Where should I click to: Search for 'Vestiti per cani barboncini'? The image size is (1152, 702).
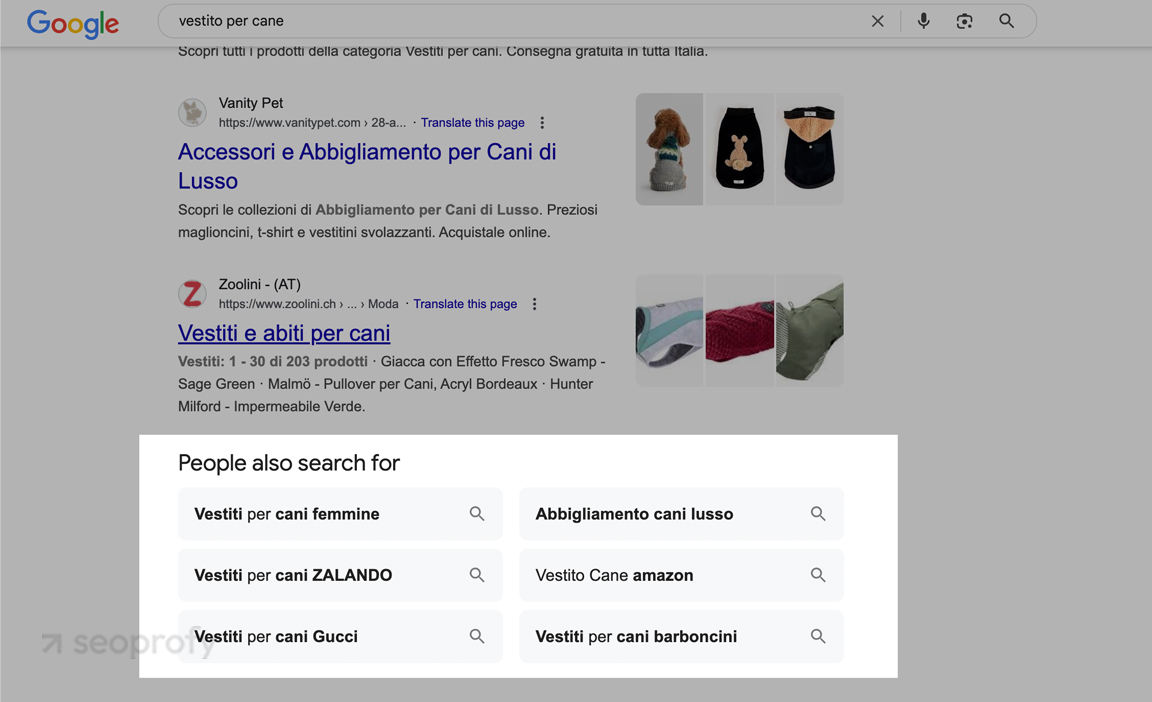click(681, 637)
